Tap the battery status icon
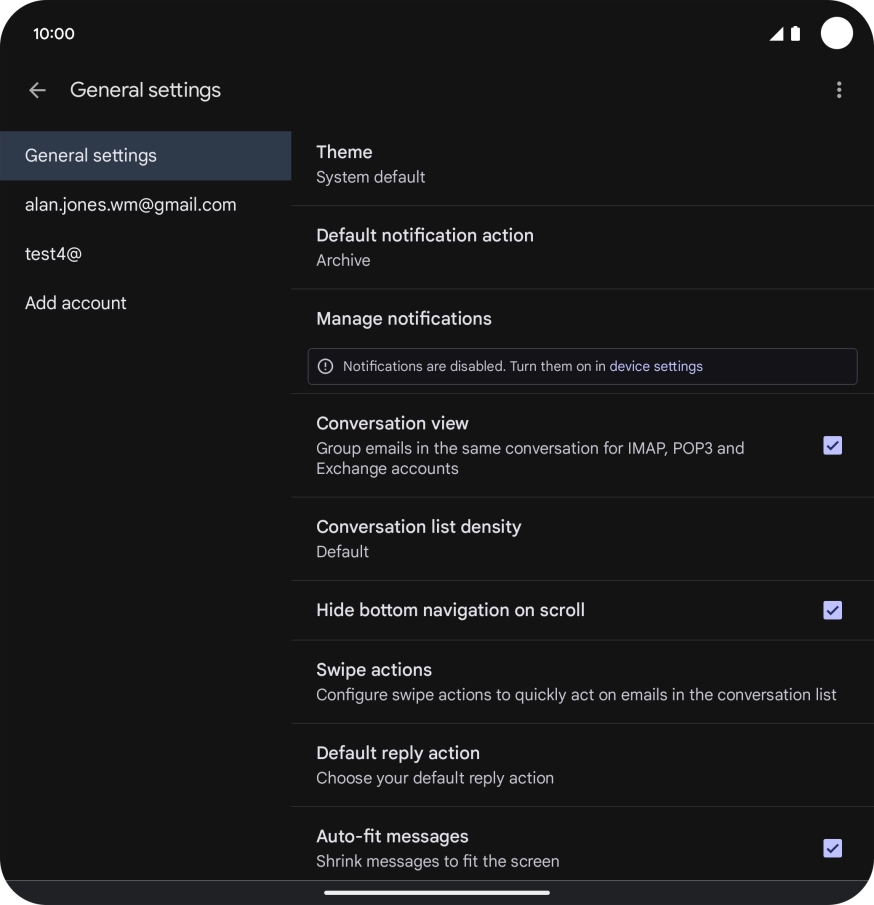Screen dimensions: 874x905 pos(796,34)
